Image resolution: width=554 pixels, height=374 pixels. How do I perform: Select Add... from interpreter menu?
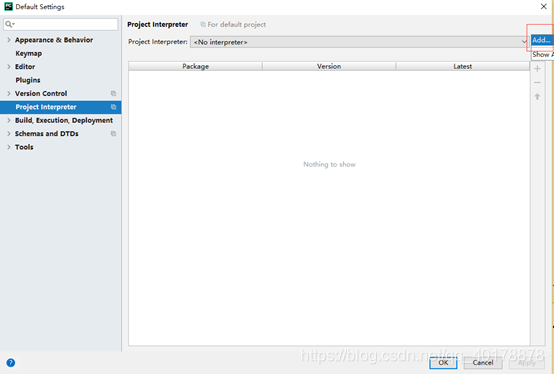[x=542, y=40]
